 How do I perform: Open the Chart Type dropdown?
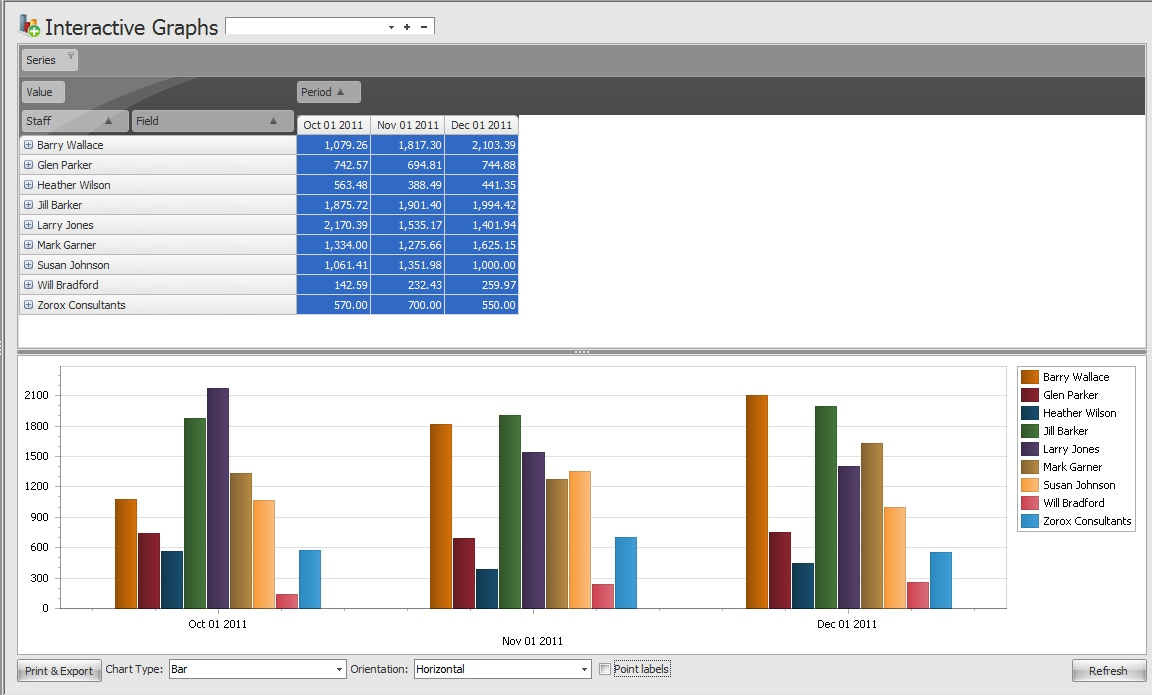338,668
